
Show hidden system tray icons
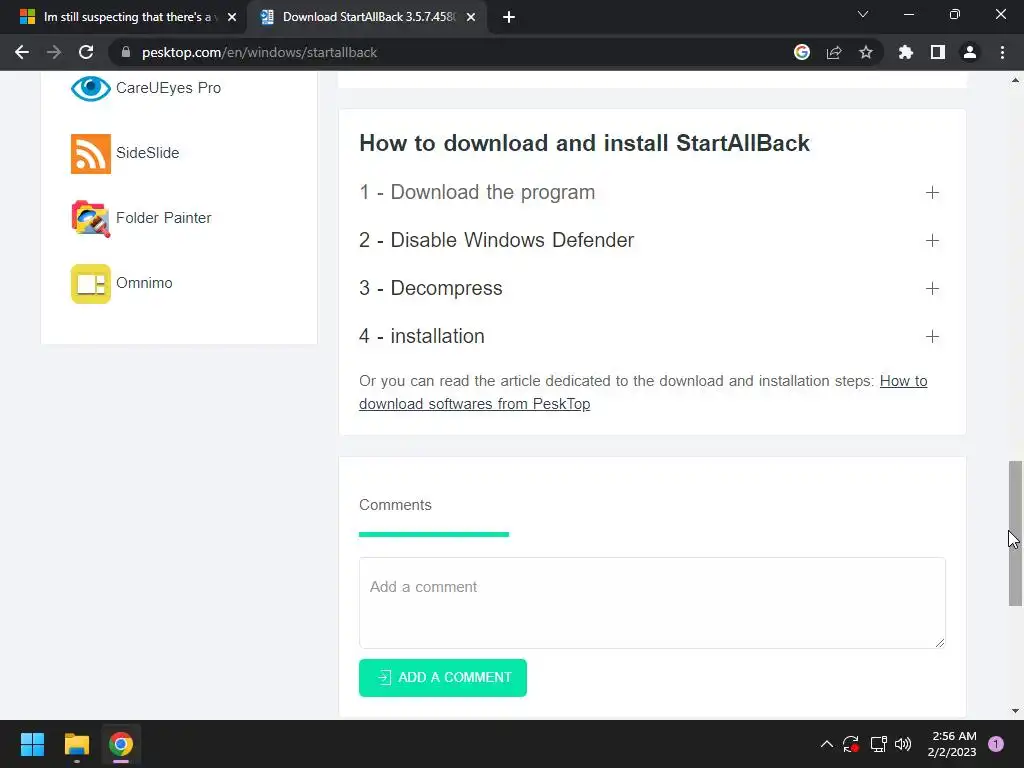tap(826, 744)
